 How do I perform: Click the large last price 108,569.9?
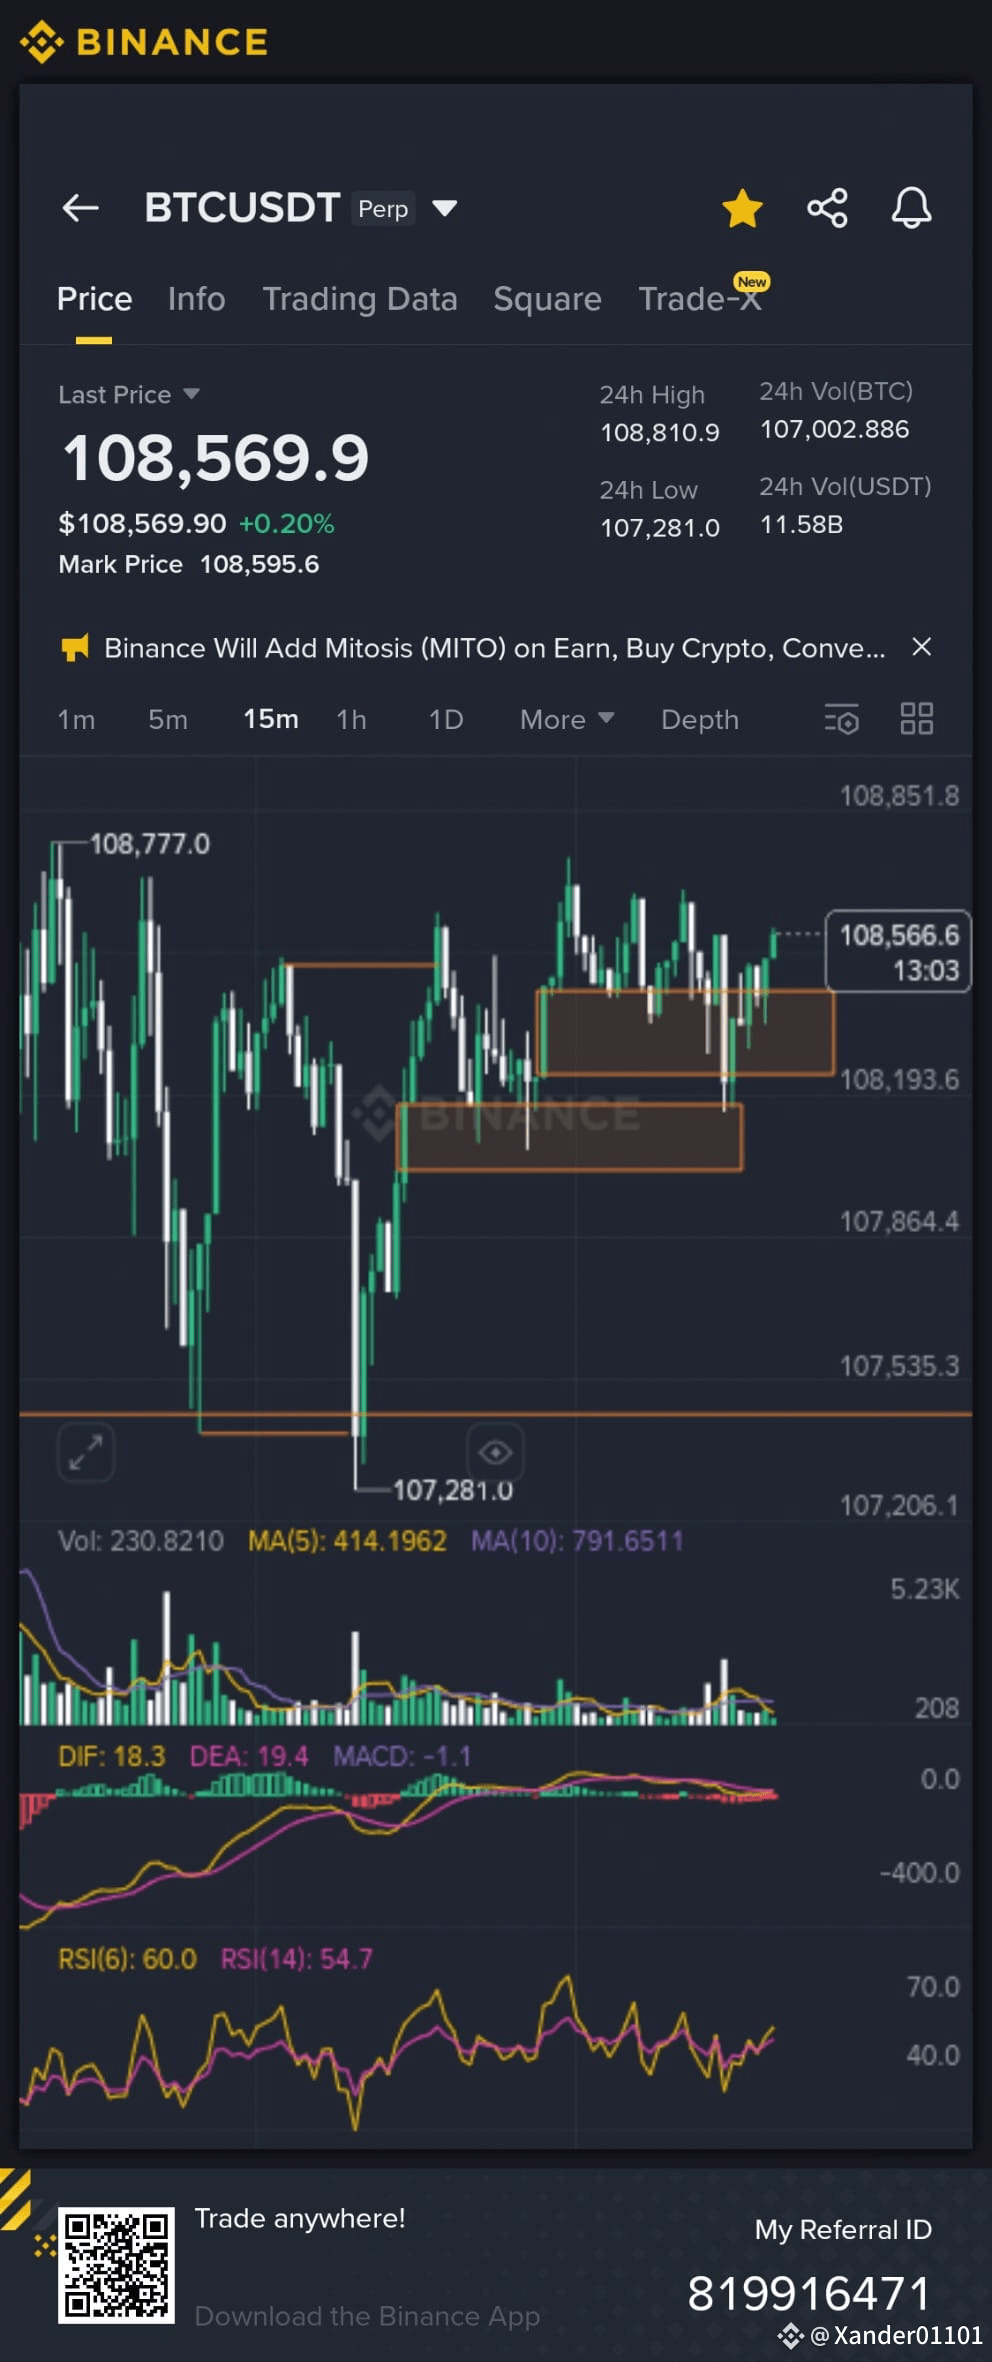point(215,458)
